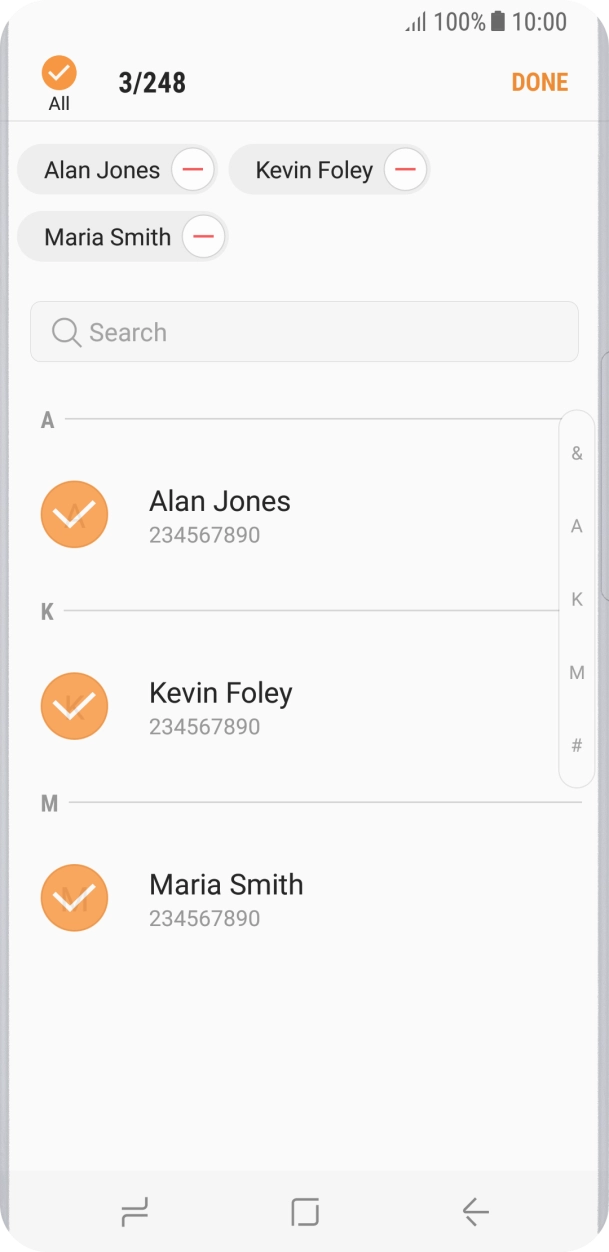Uncheck the Kevin Foley contact checkbox

click(x=74, y=706)
